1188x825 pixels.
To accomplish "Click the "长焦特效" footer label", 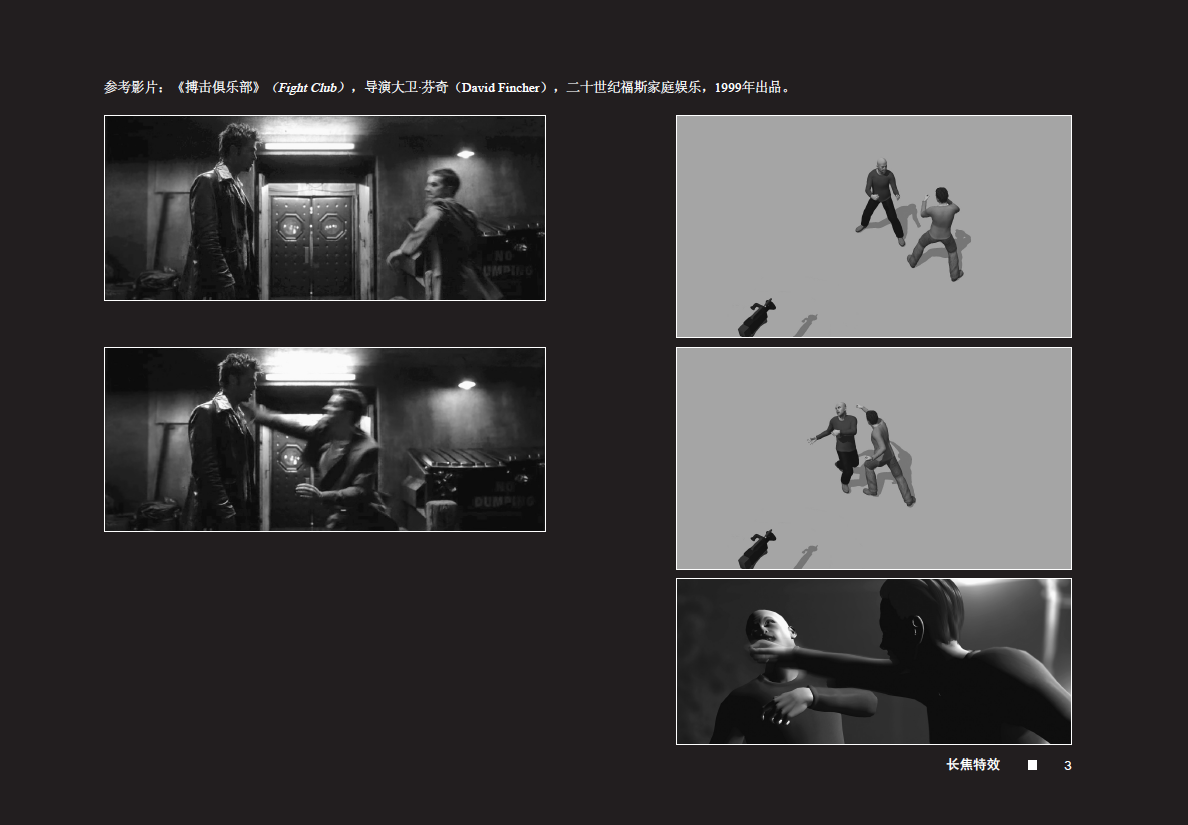I will (x=973, y=765).
